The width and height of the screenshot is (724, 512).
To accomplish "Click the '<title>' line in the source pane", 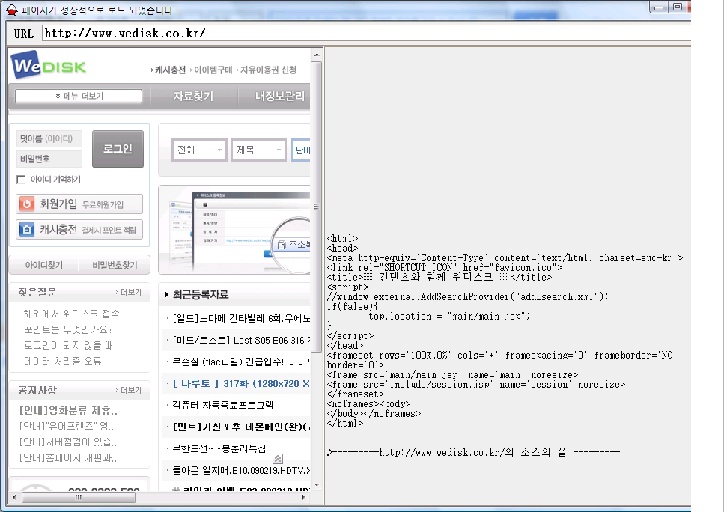I will pos(439,277).
